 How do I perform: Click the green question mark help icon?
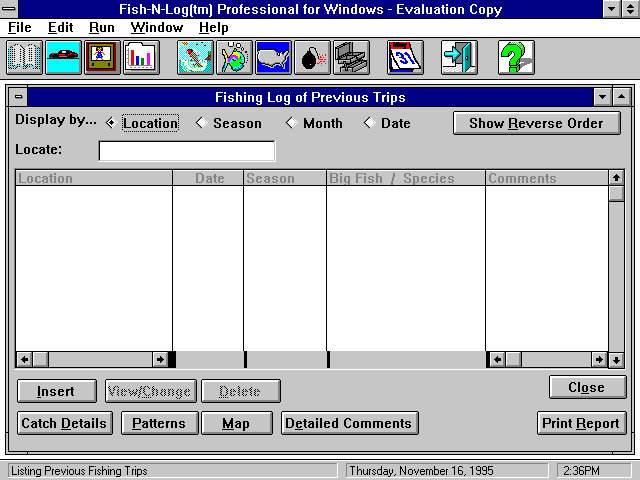tap(514, 58)
